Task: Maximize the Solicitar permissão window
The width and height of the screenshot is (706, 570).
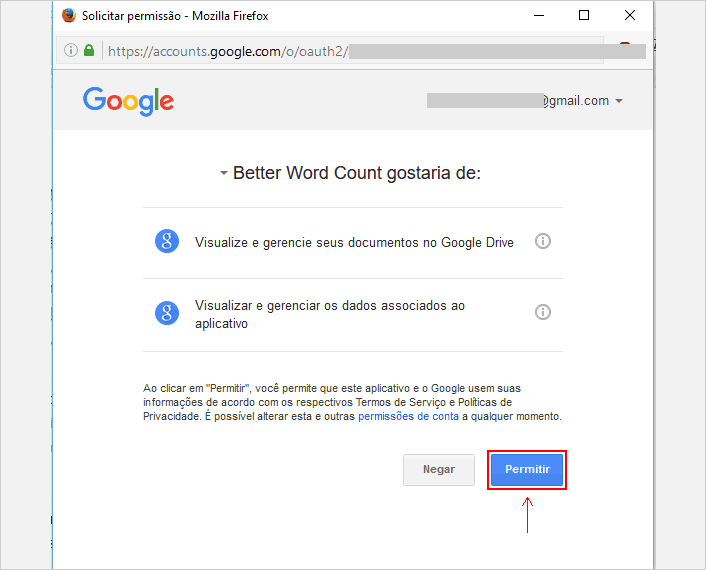Action: [x=584, y=15]
